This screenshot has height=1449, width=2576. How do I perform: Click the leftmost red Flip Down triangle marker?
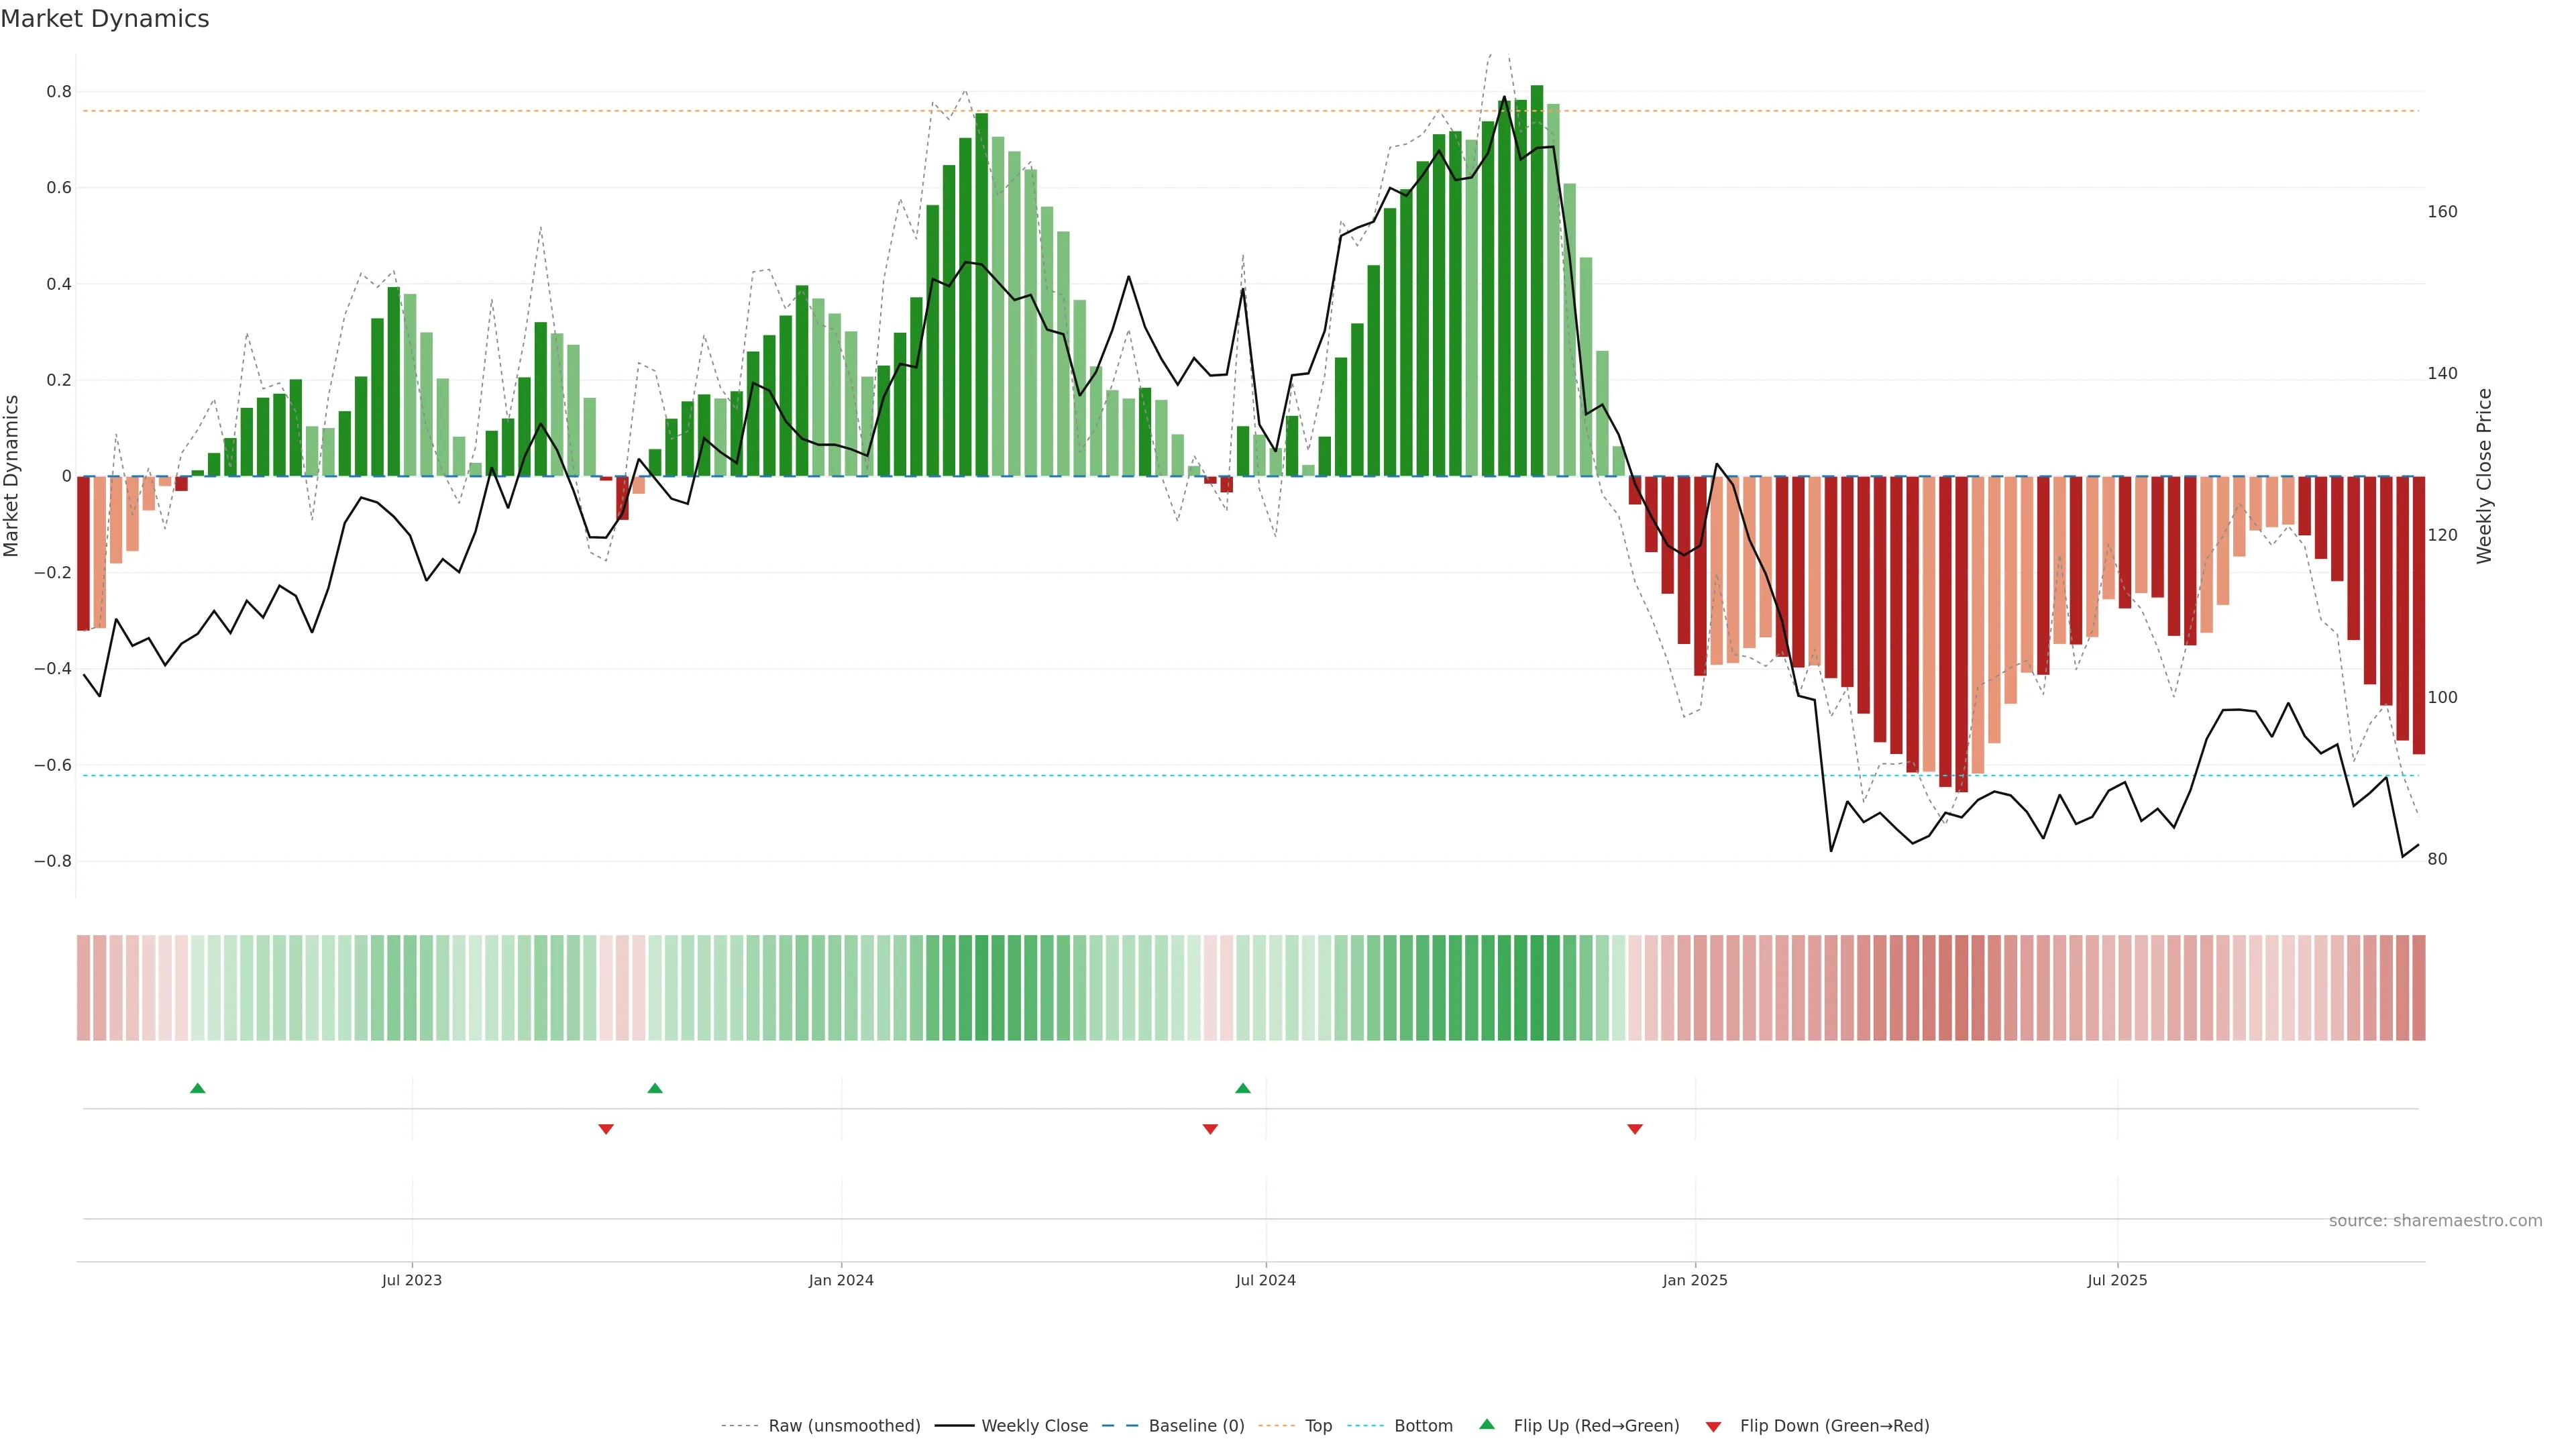606,1129
